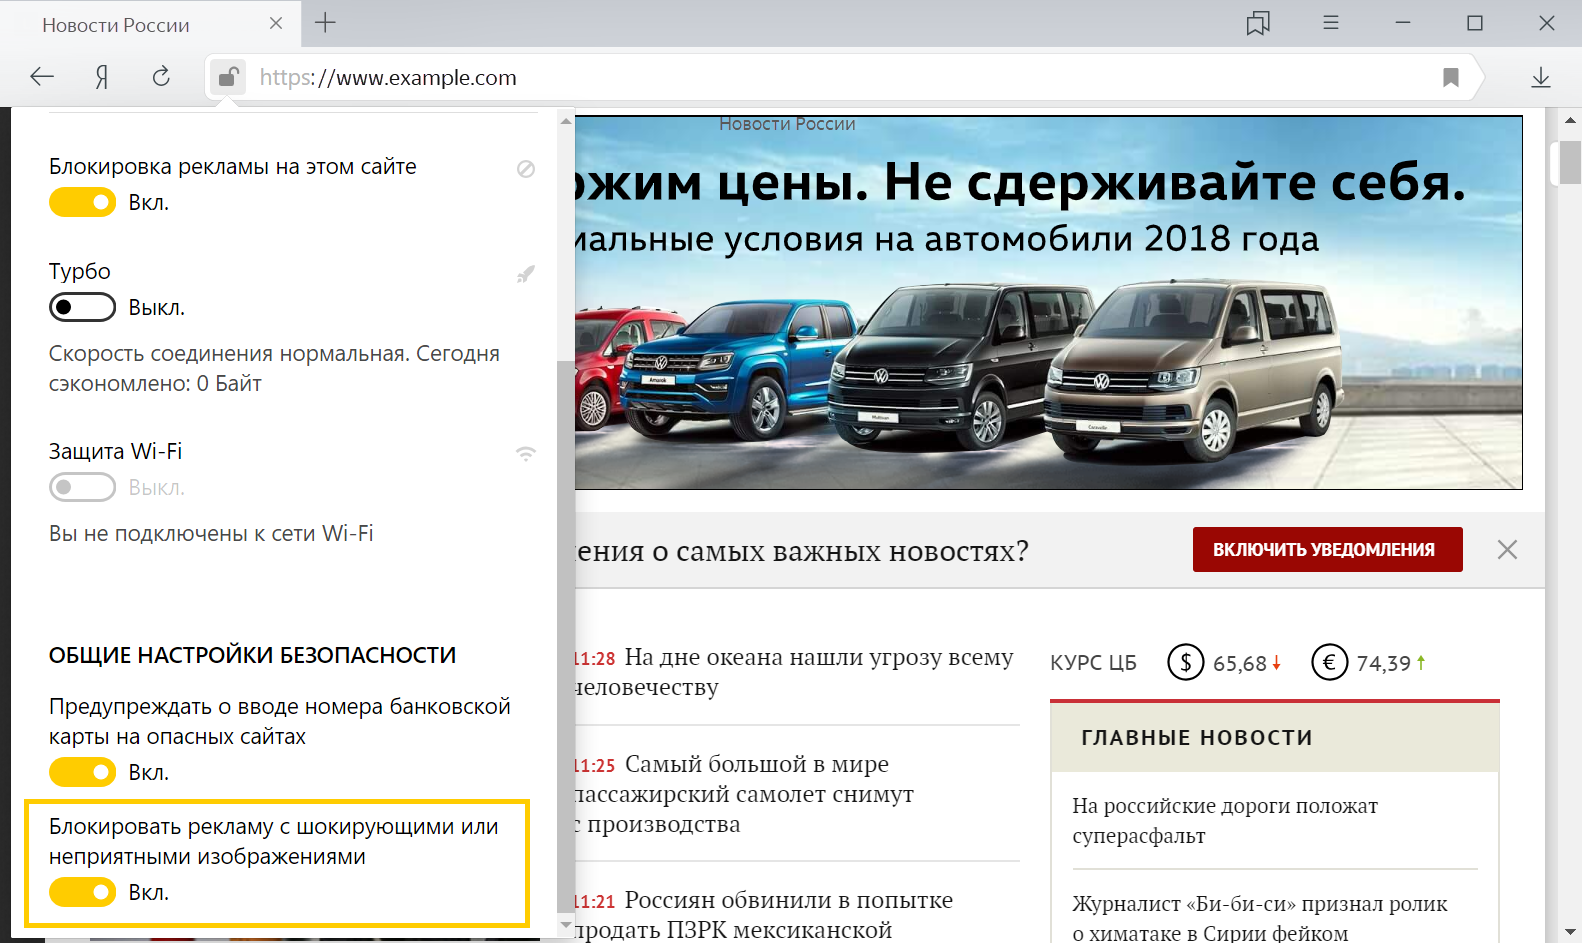This screenshot has height=943, width=1582.
Task: Open the Protect padlock icon in address bar
Action: point(228,77)
